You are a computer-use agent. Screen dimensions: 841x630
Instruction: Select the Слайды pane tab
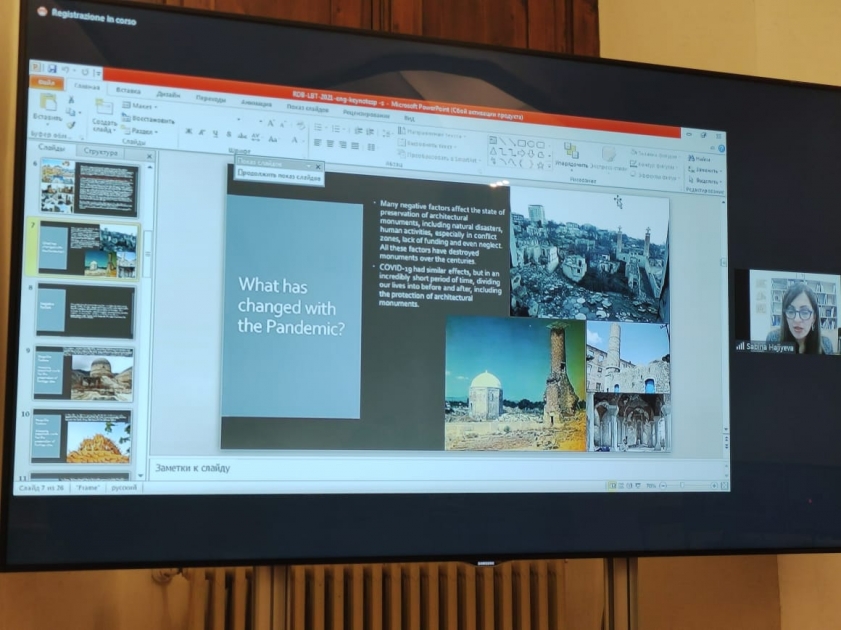click(x=52, y=147)
